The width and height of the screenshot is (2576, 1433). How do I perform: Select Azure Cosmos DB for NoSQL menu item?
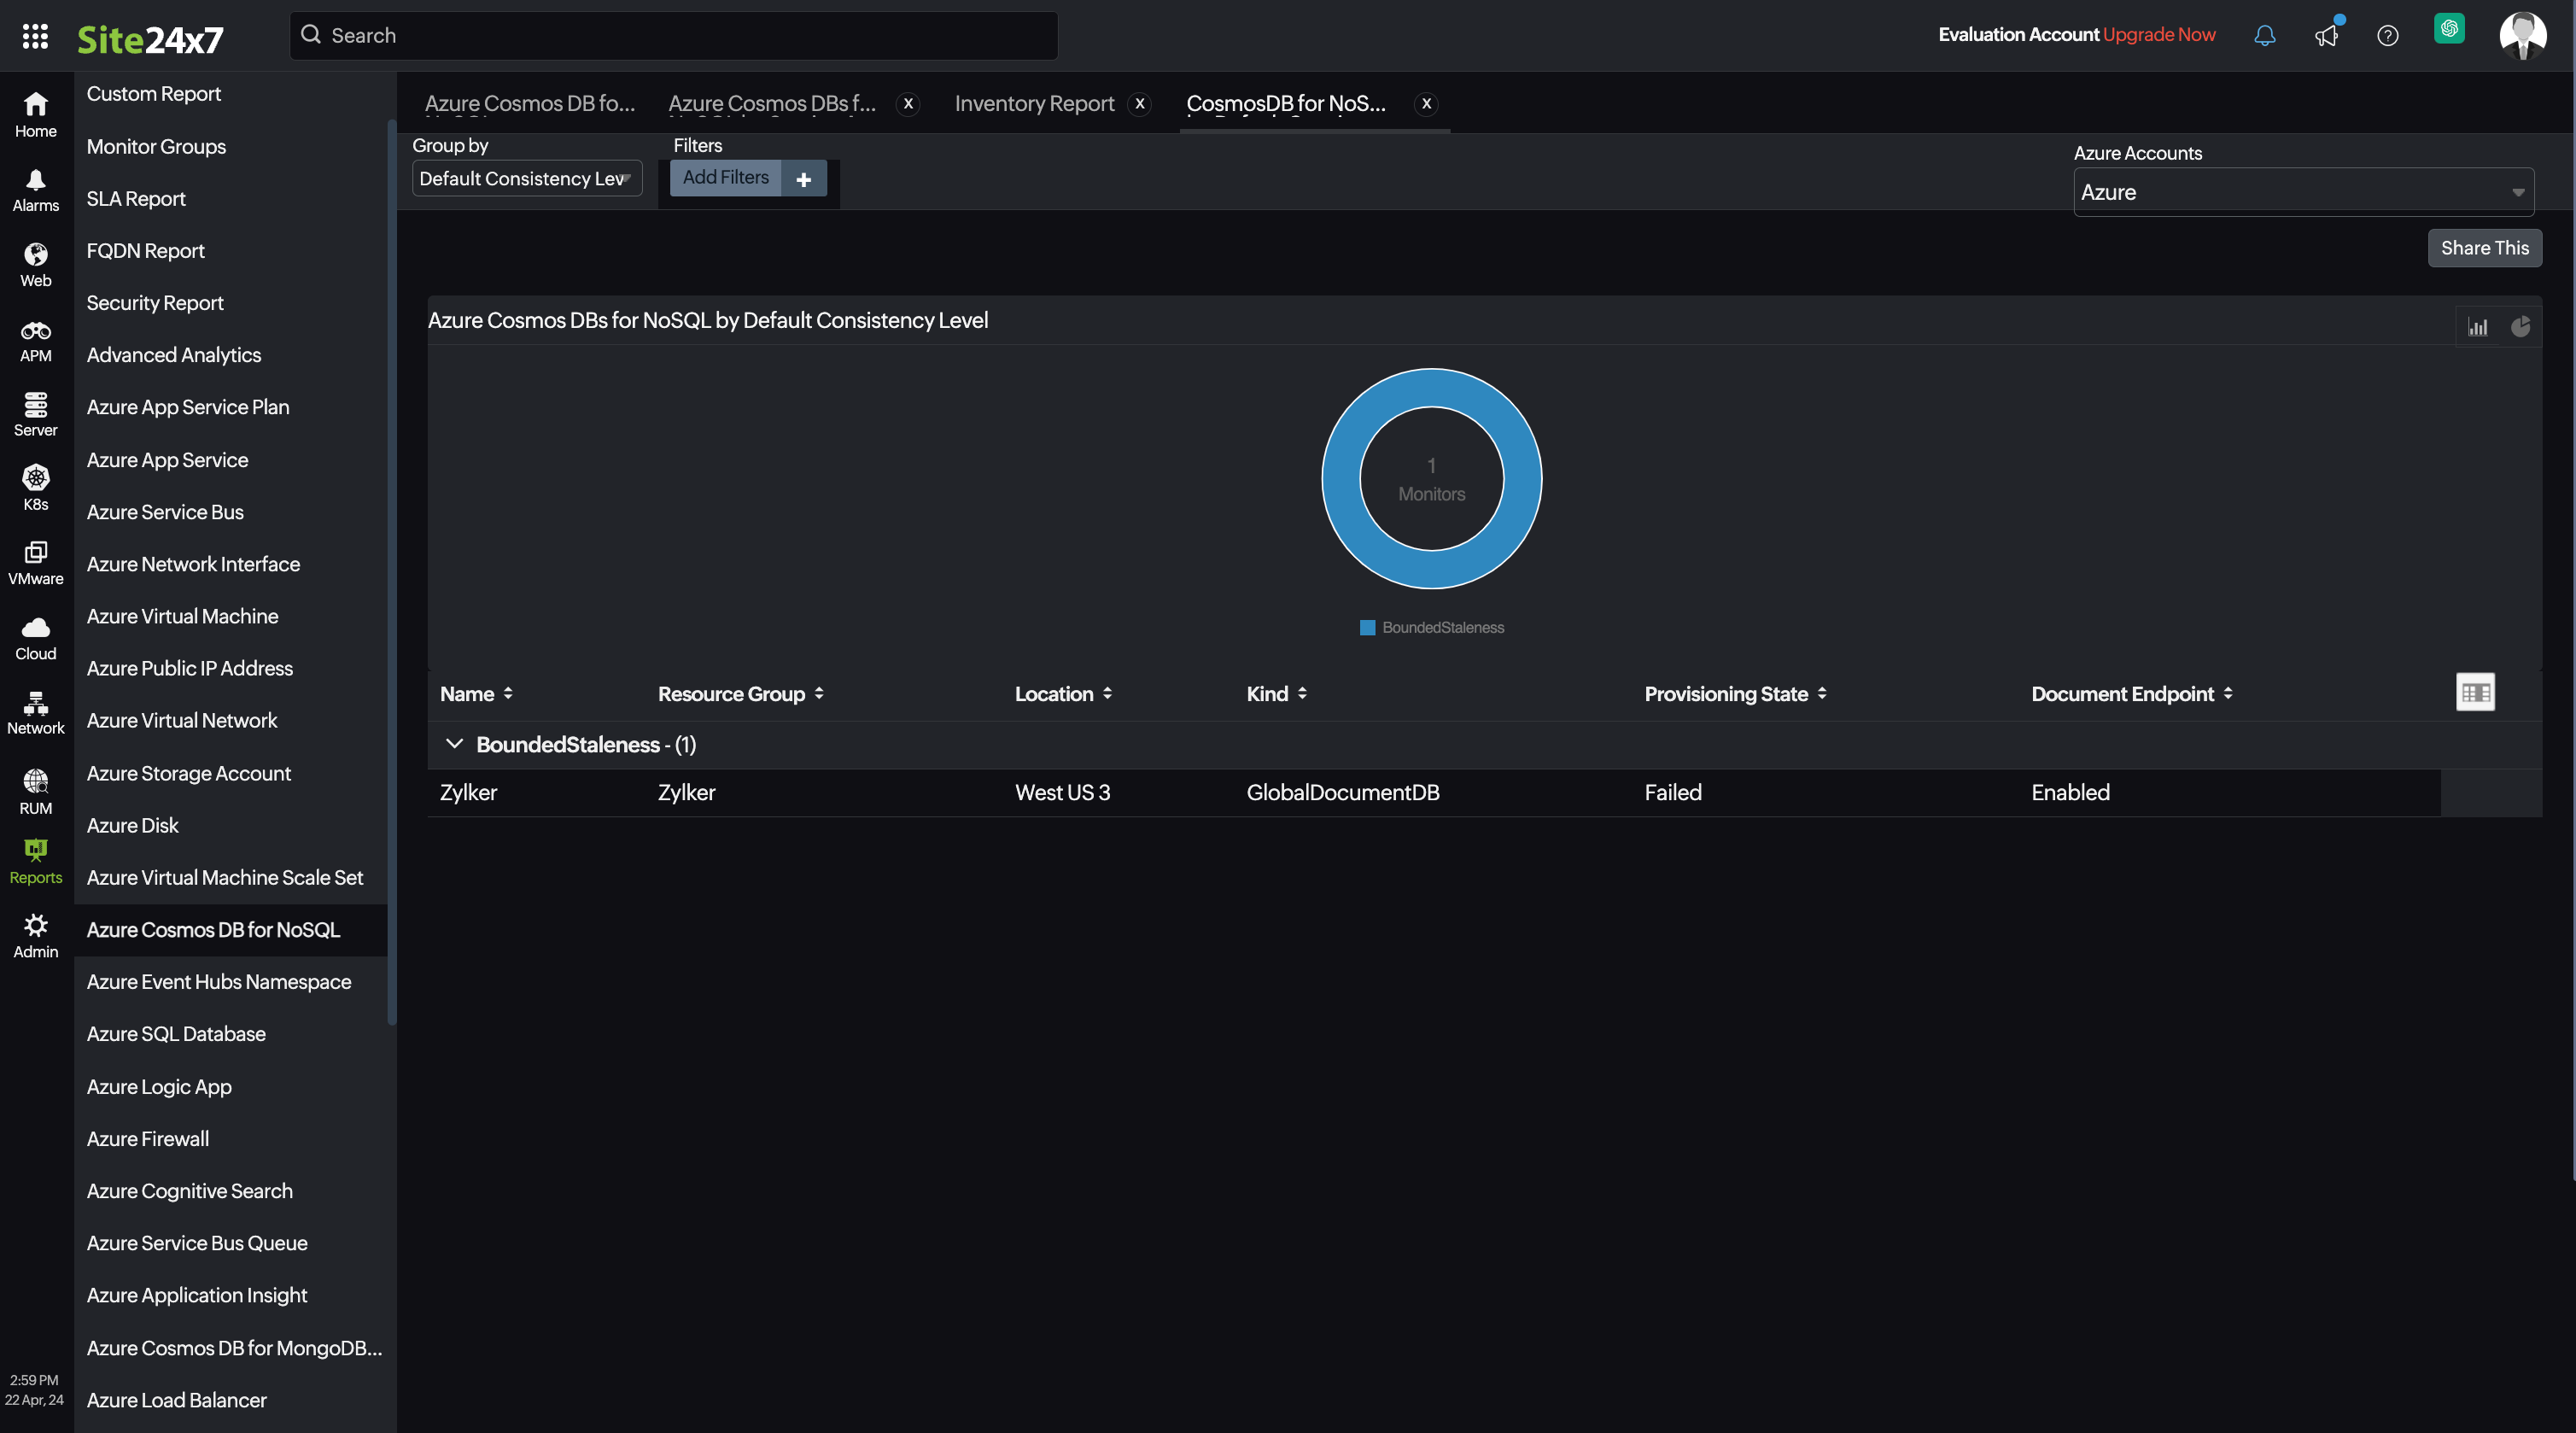[212, 930]
